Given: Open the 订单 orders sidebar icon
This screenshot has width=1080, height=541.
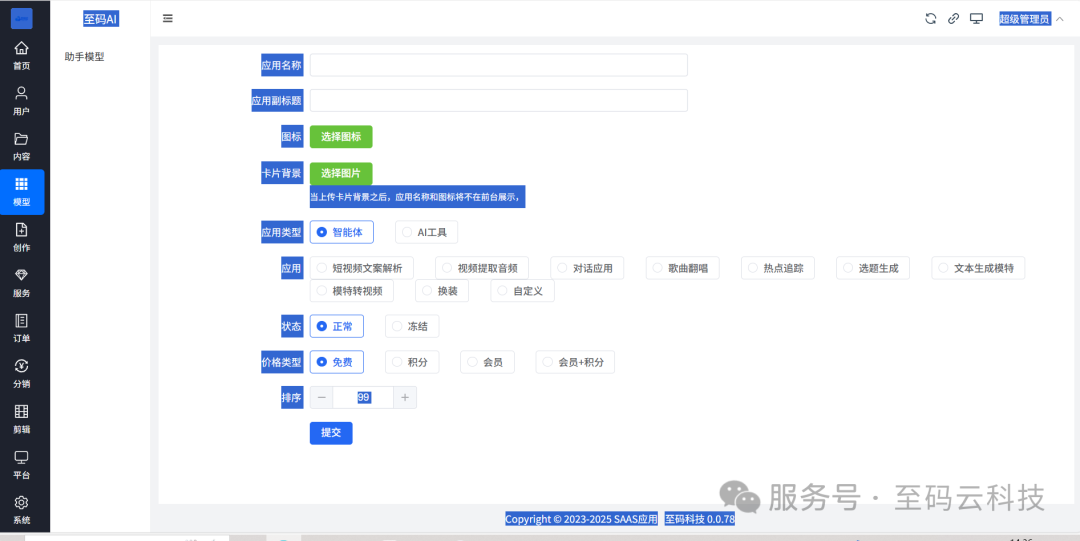Looking at the screenshot, I should tap(22, 329).
